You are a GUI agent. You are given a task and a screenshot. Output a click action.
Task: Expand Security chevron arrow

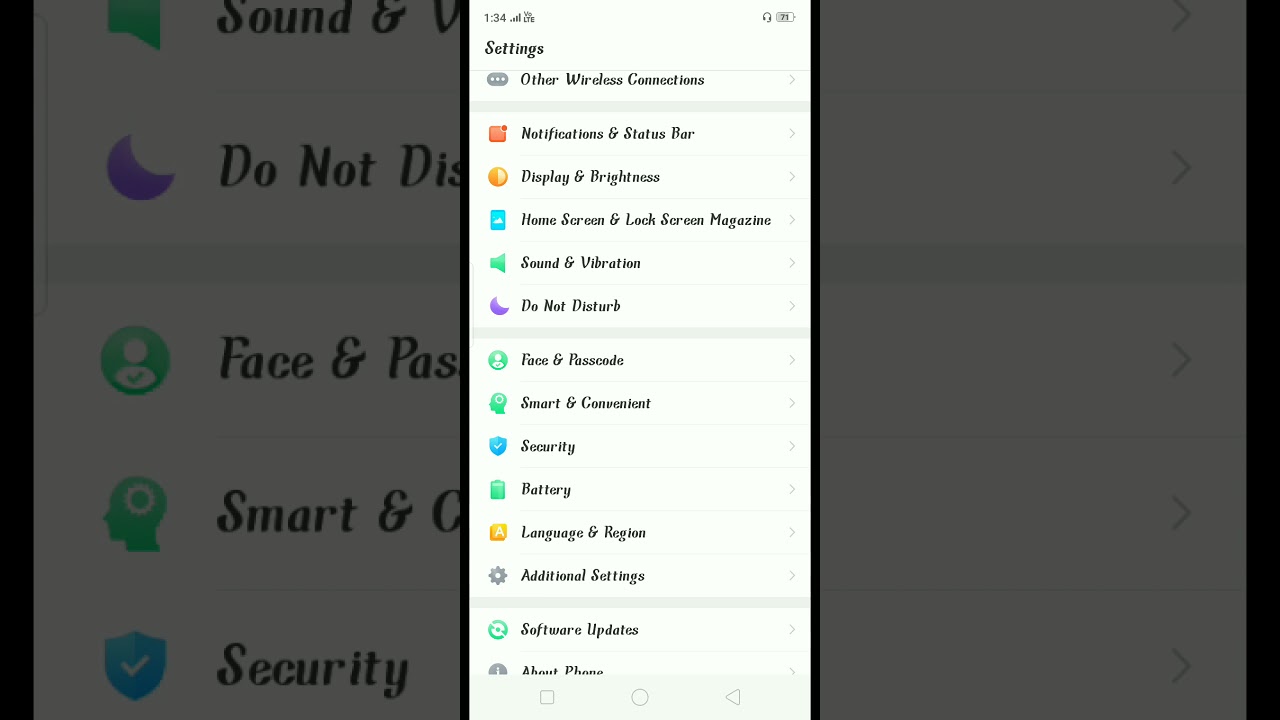[x=791, y=446]
